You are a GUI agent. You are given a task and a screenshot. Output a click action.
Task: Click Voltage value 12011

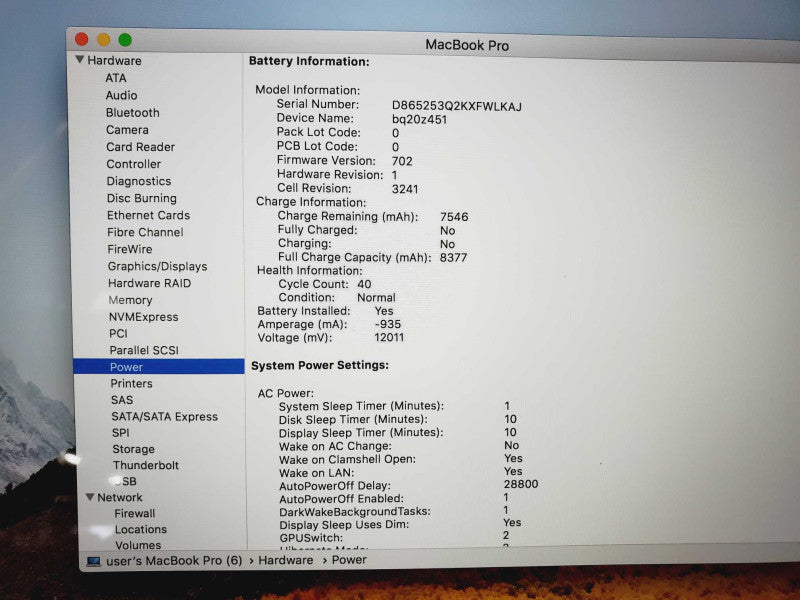(389, 337)
